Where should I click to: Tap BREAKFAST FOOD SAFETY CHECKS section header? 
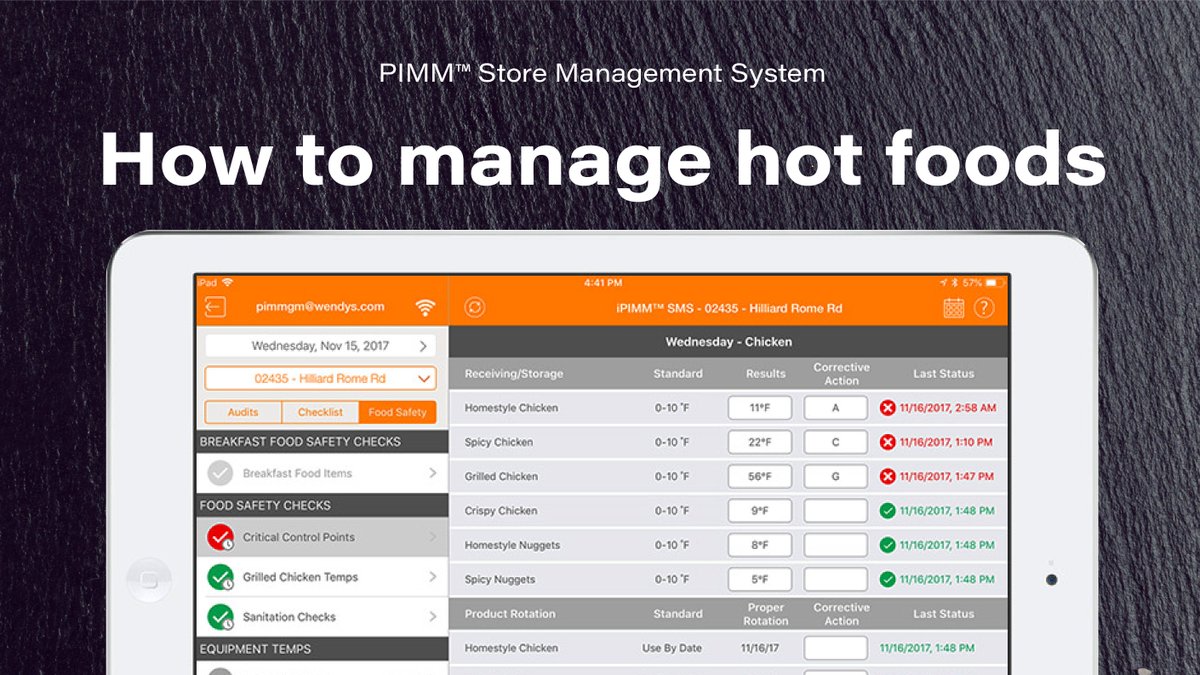322,441
